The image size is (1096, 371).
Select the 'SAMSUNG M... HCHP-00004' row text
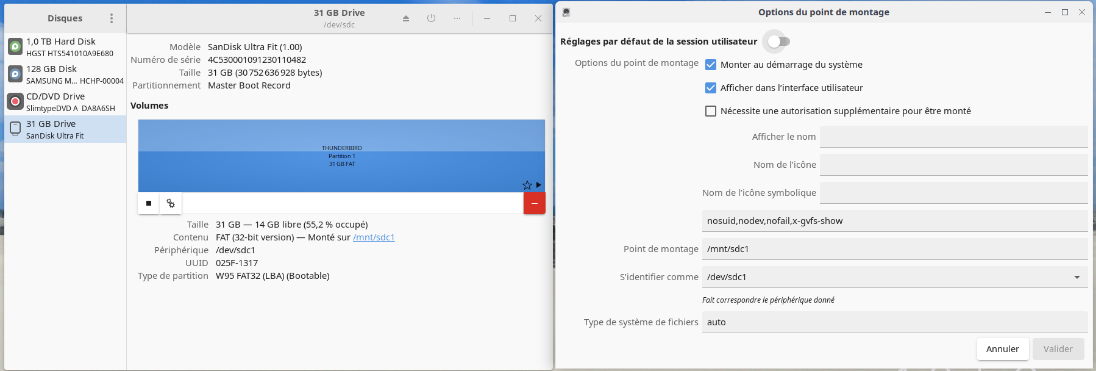[x=75, y=80]
